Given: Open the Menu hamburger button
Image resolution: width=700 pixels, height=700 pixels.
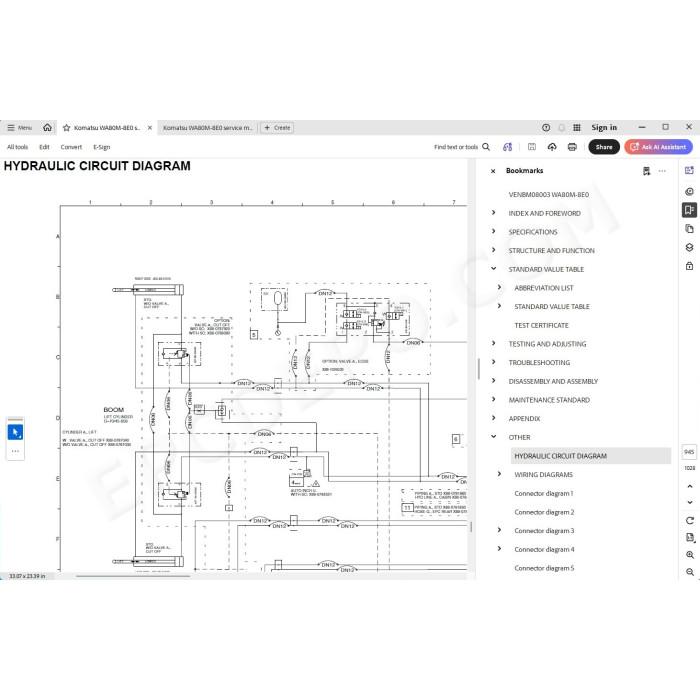Looking at the screenshot, I should [x=20, y=128].
